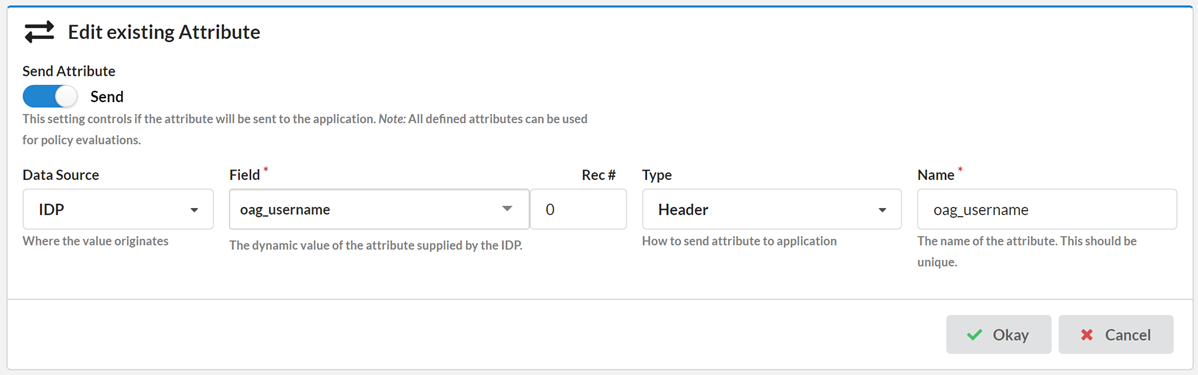The width and height of the screenshot is (1198, 375).
Task: Click the swap arrows icon beside the title
Action: pyautogui.click(x=39, y=32)
